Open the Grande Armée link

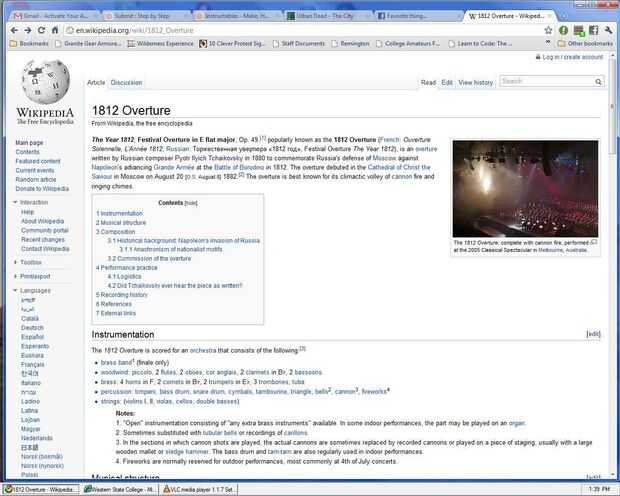coord(174,167)
